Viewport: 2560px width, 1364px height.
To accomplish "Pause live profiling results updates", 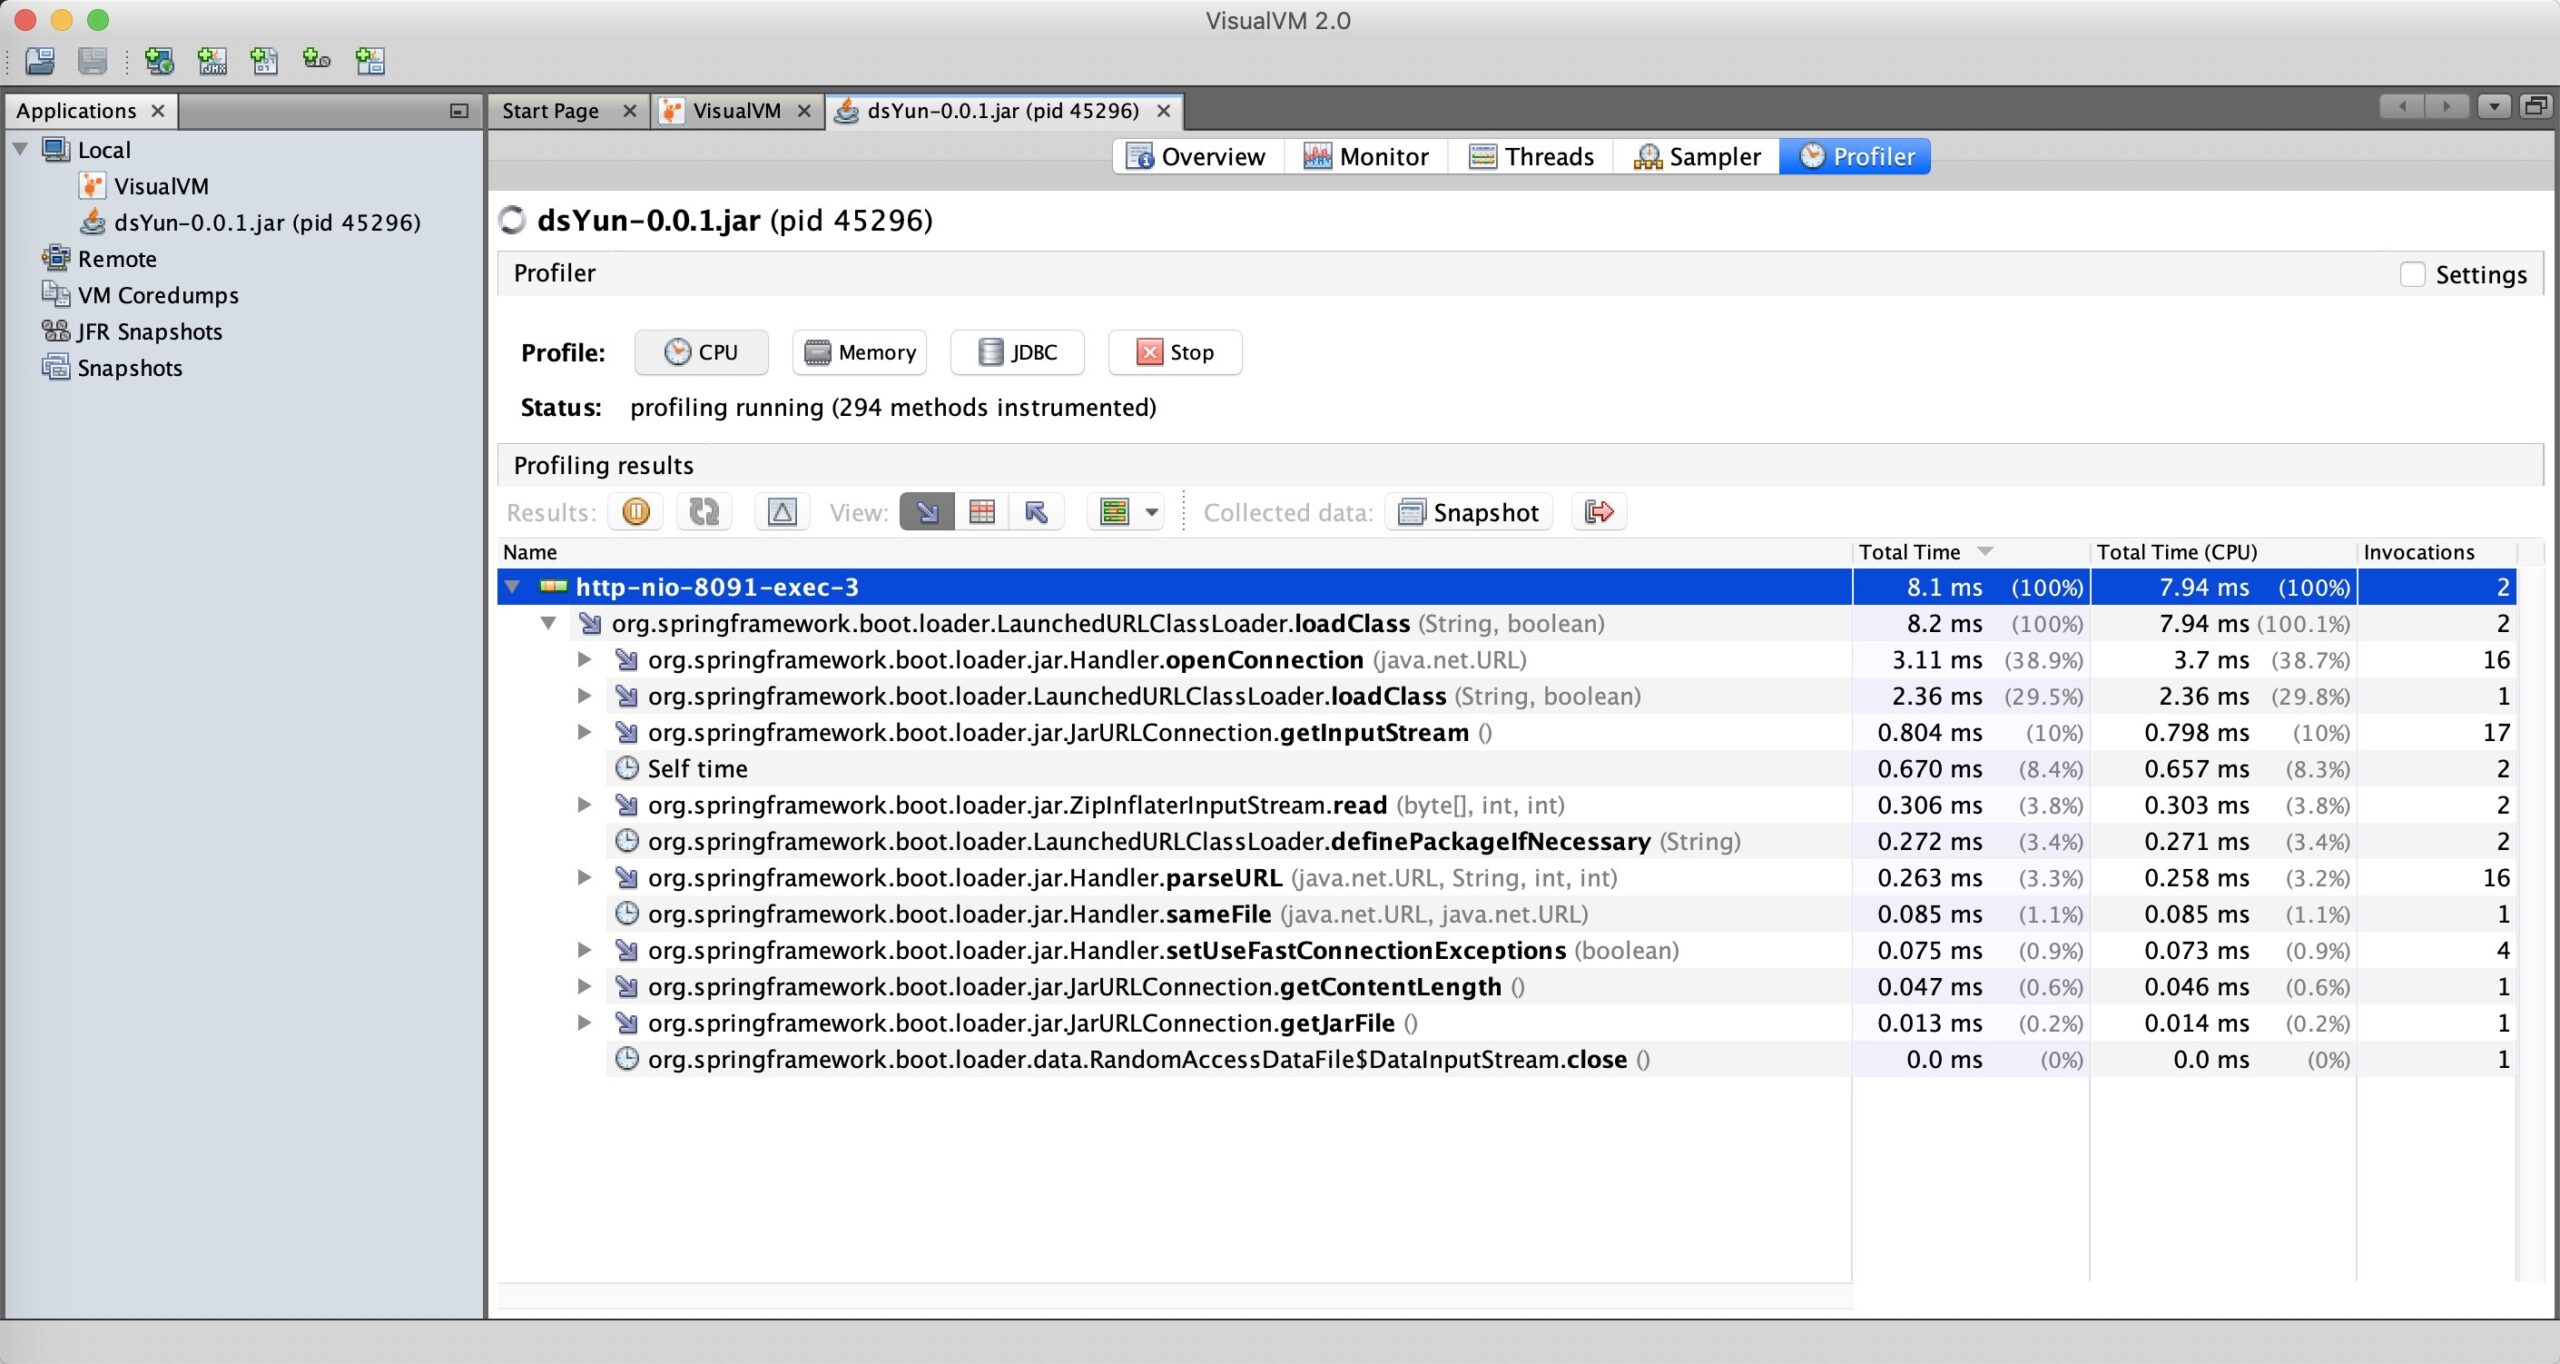I will [636, 511].
